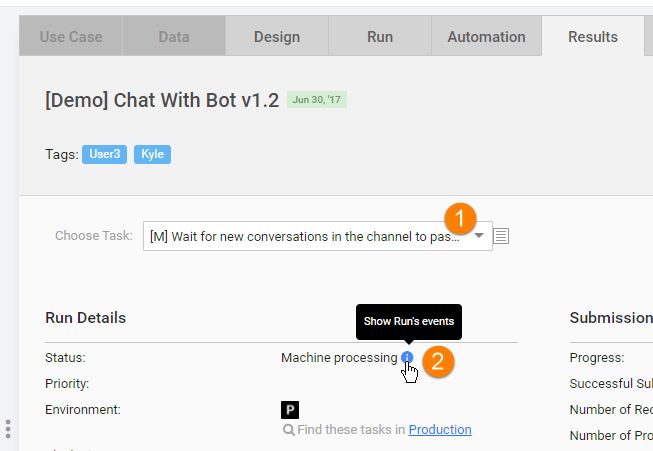The image size is (653, 451).
Task: Expand the Choose Task dropdown arrow
Action: point(479,236)
